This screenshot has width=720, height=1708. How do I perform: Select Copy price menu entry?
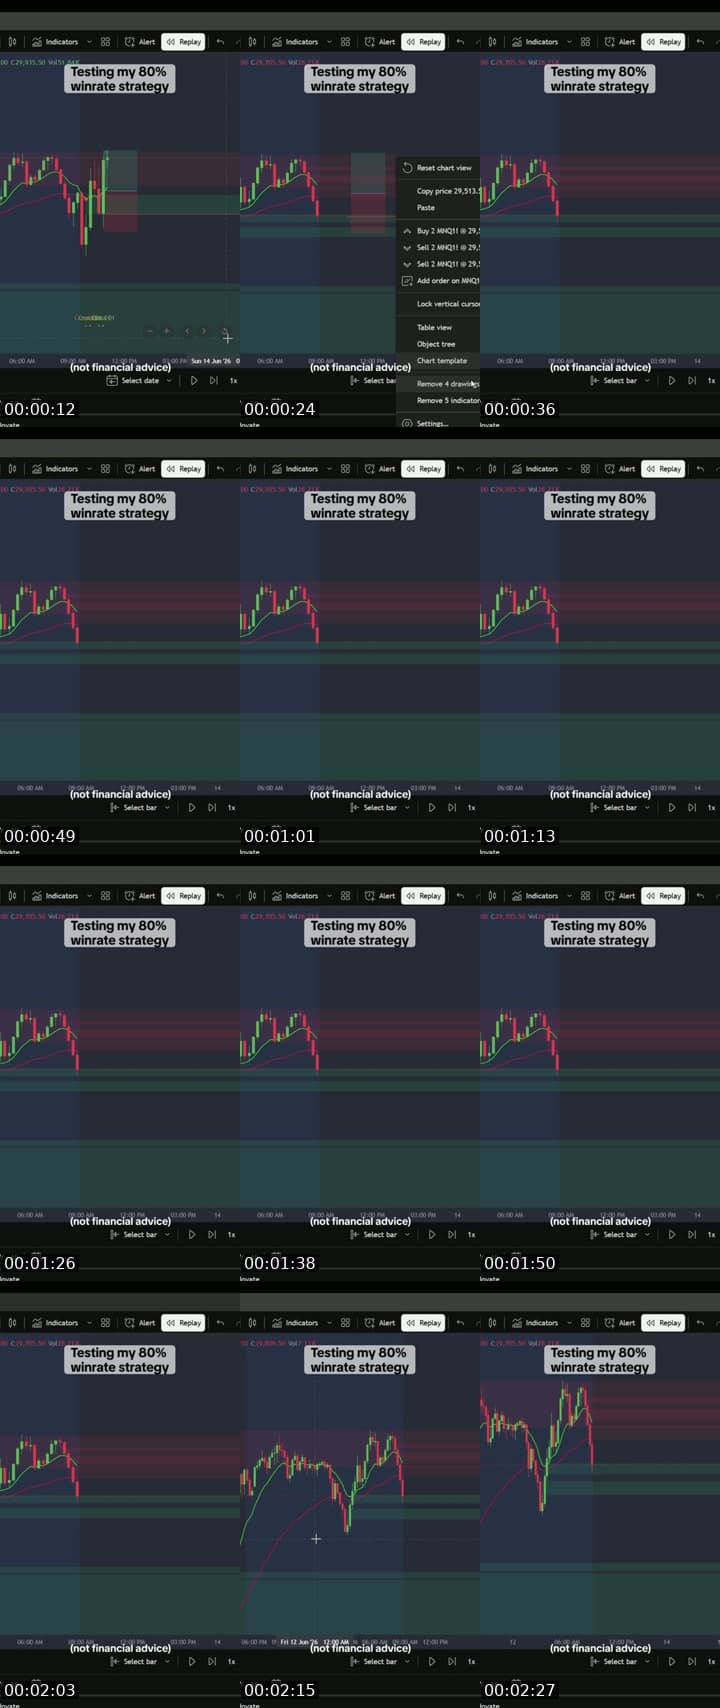439,191
